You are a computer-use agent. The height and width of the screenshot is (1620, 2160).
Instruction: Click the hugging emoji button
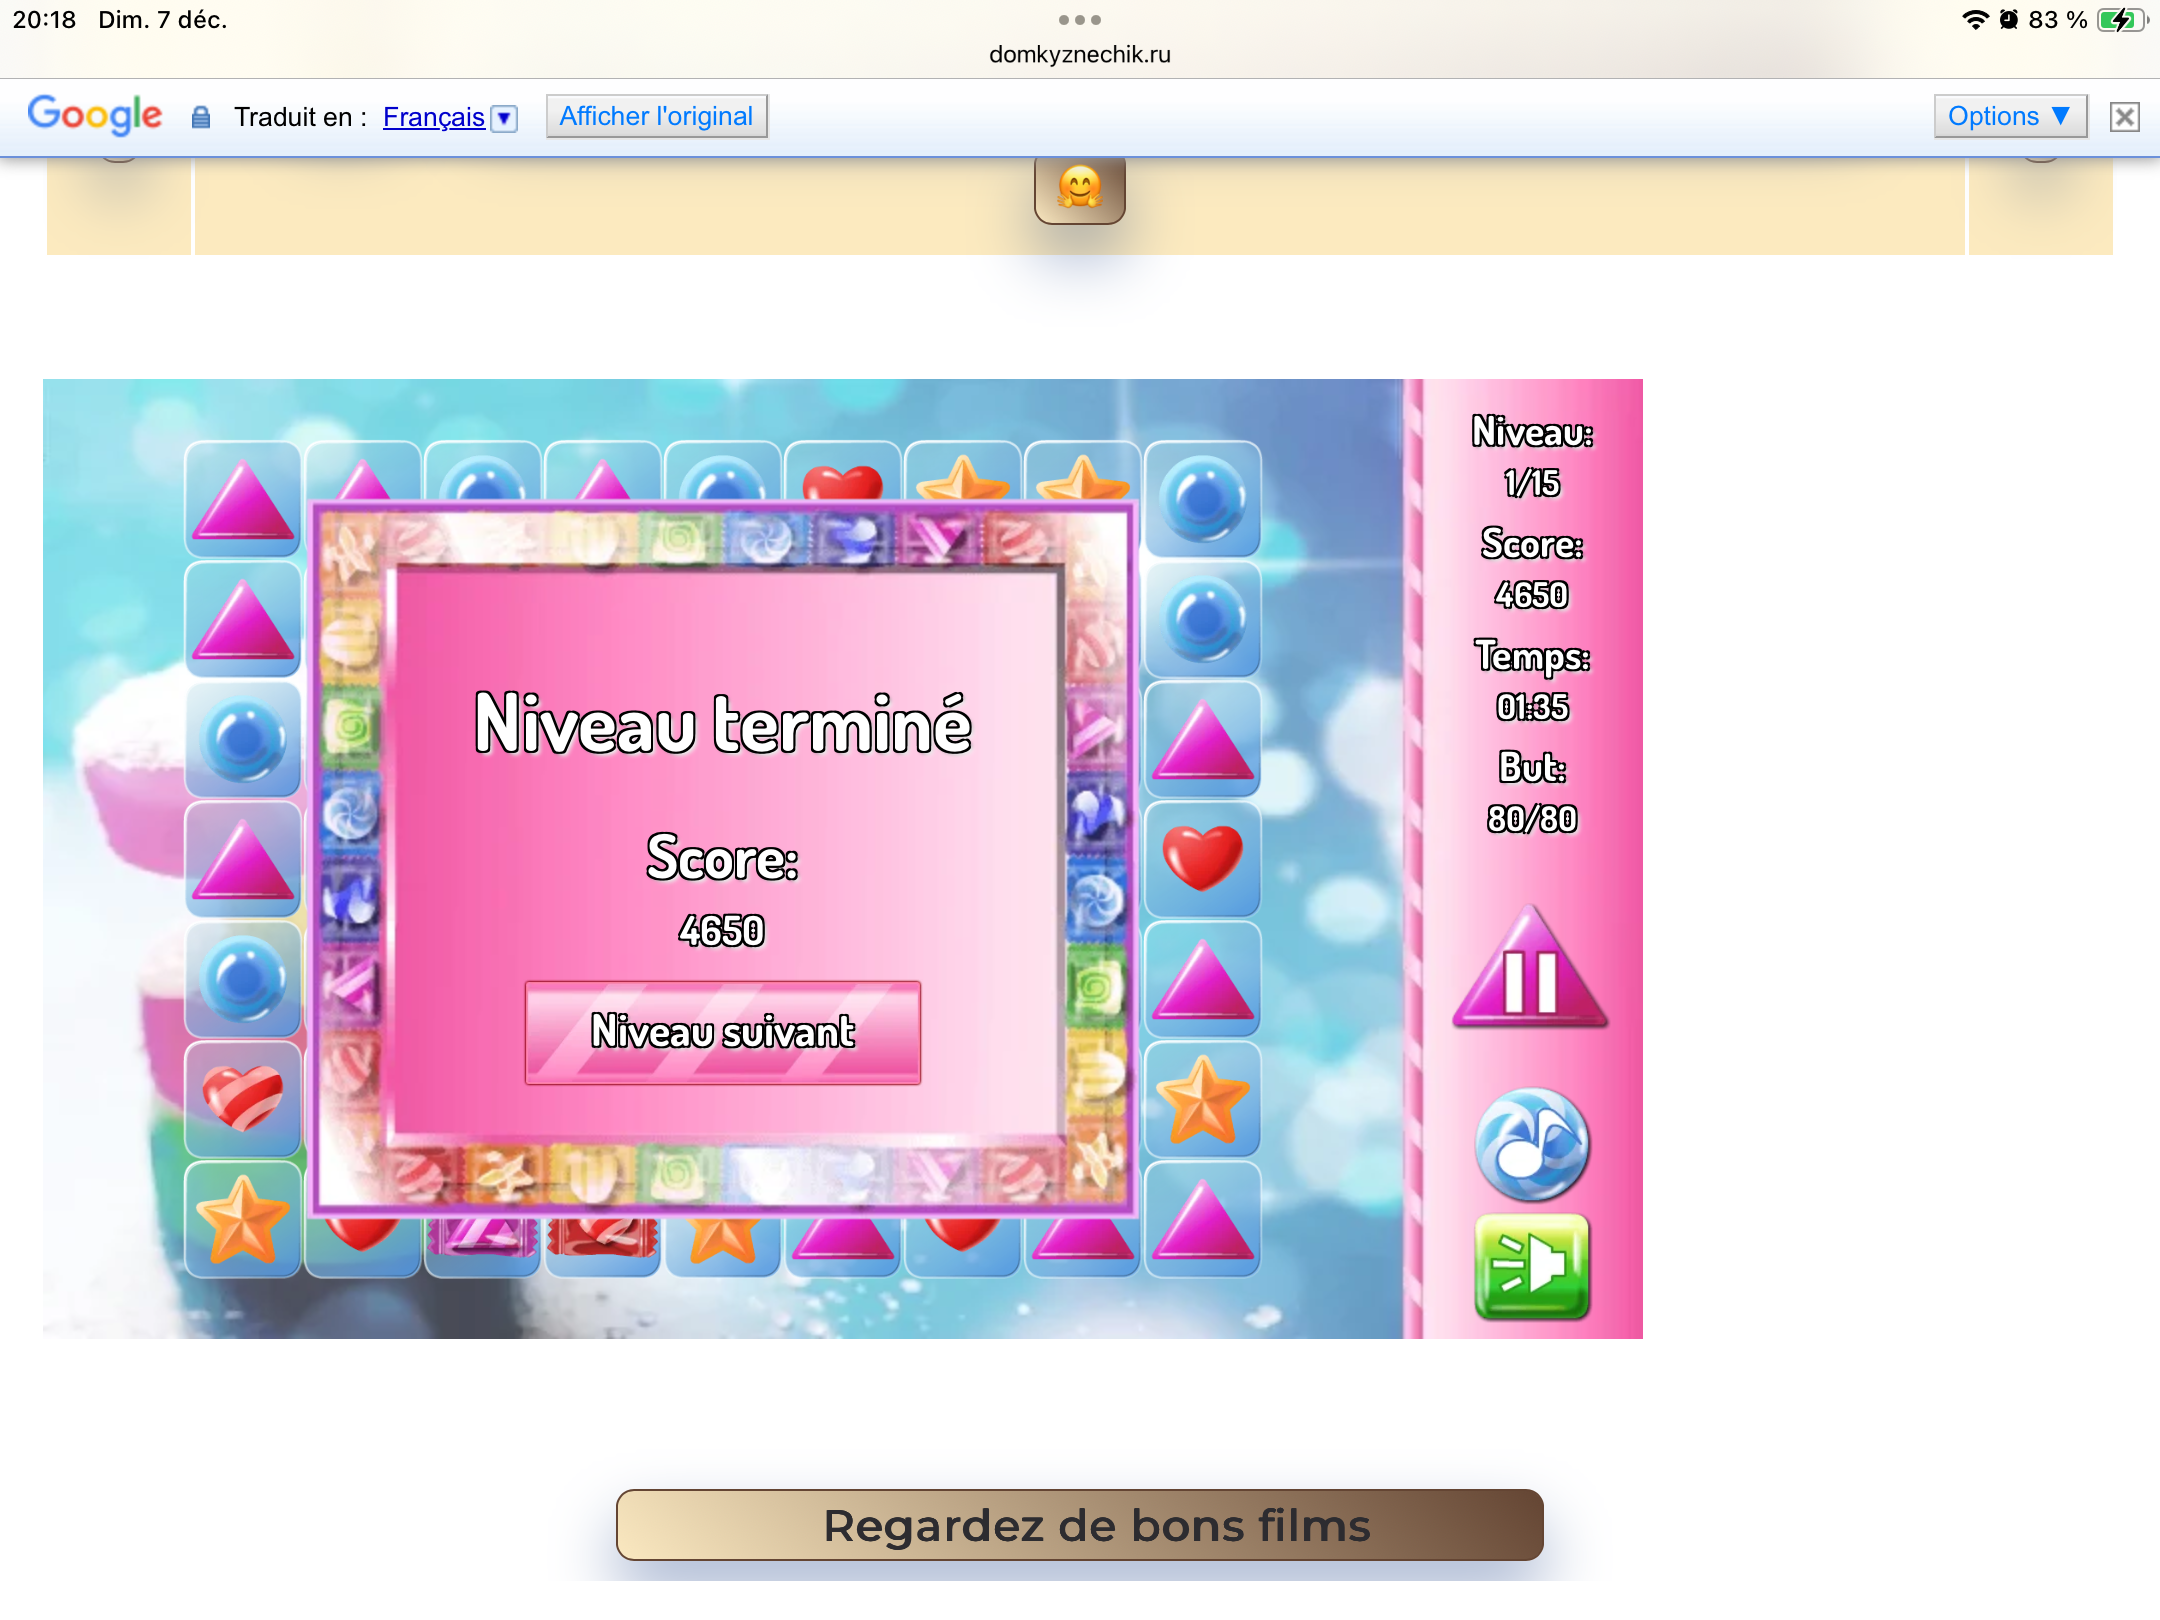click(1080, 189)
